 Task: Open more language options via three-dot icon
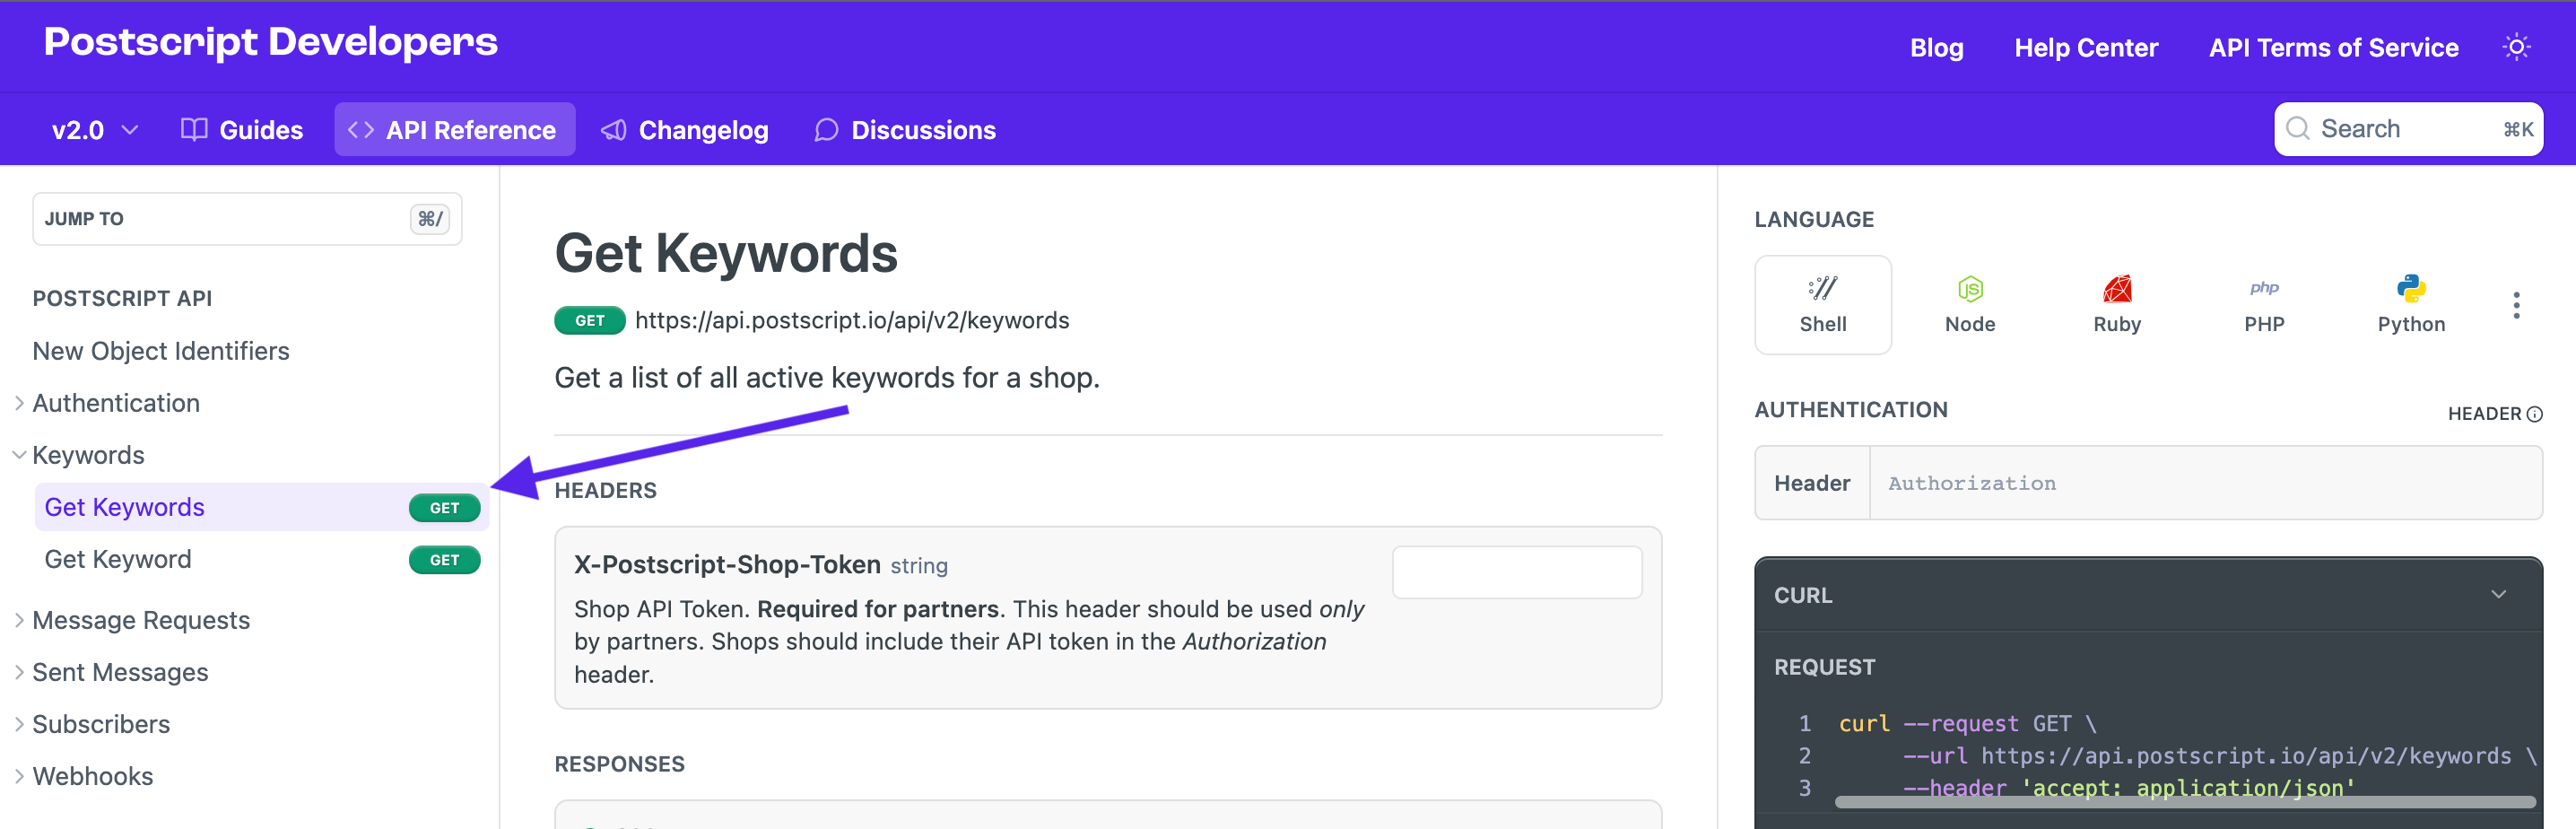point(2517,305)
